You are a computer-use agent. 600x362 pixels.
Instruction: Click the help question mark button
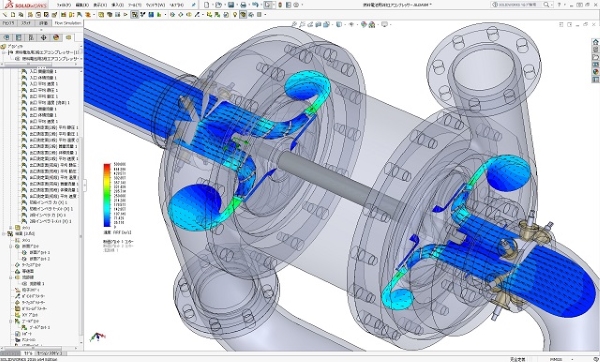pyautogui.click(x=559, y=5)
